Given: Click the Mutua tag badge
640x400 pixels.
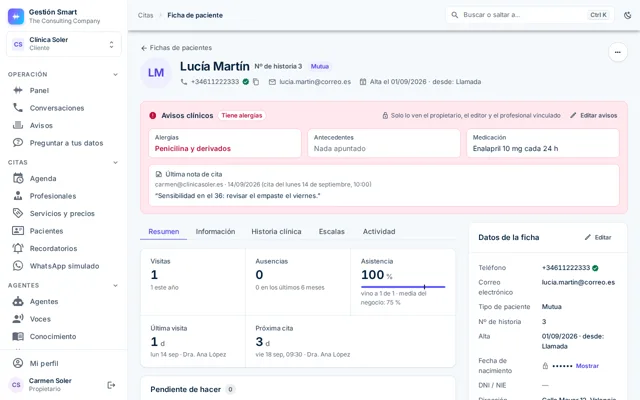Looking at the screenshot, I should pyautogui.click(x=320, y=66).
